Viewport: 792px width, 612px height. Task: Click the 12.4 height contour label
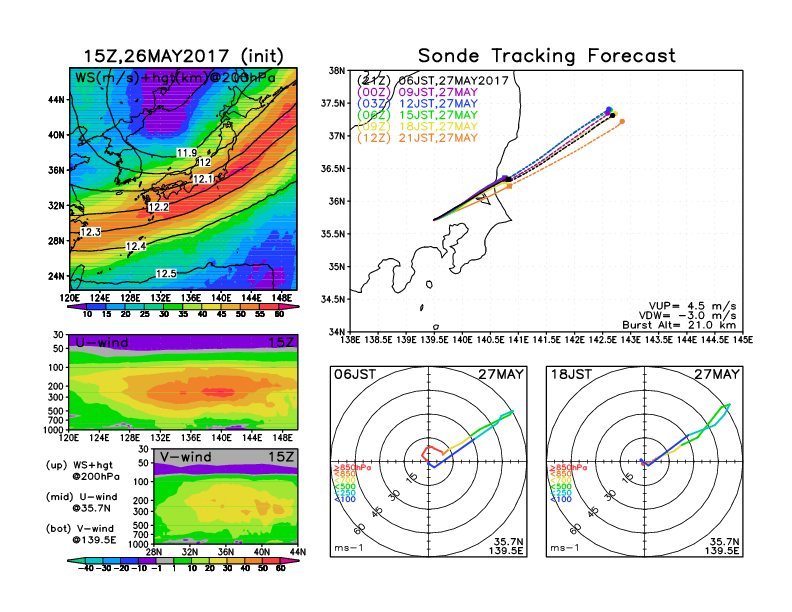point(136,246)
